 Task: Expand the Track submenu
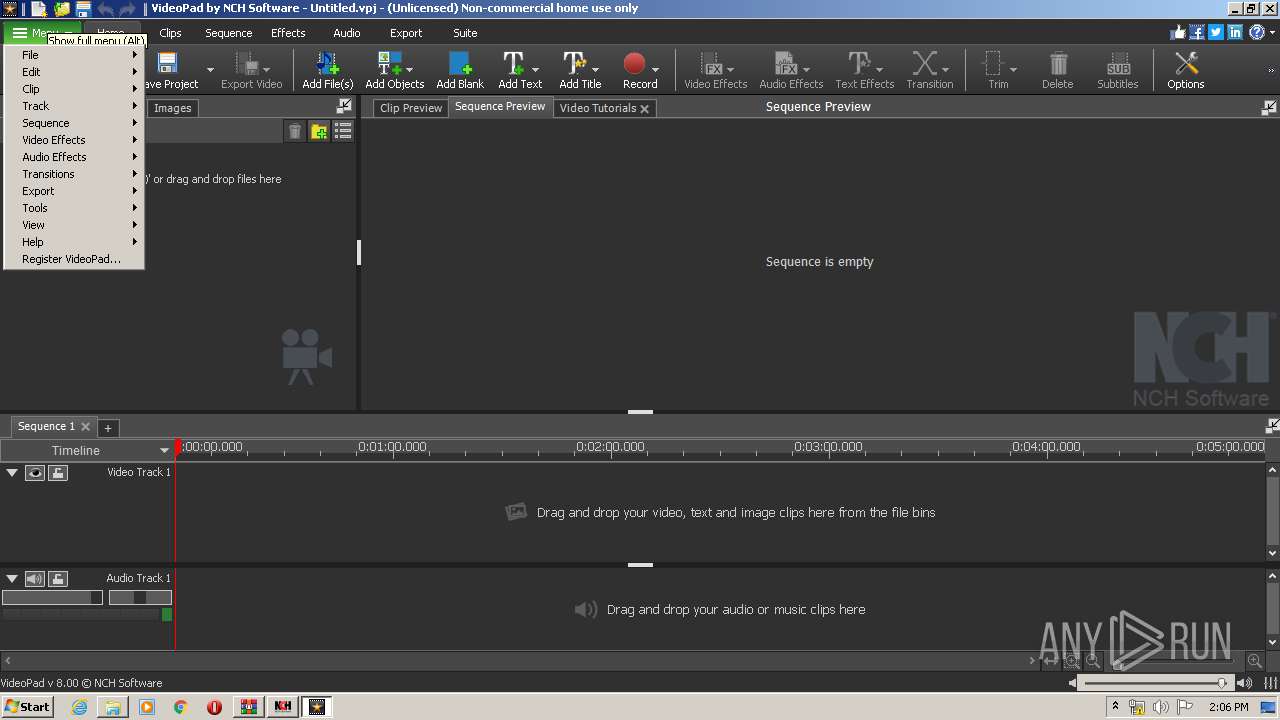pos(75,106)
